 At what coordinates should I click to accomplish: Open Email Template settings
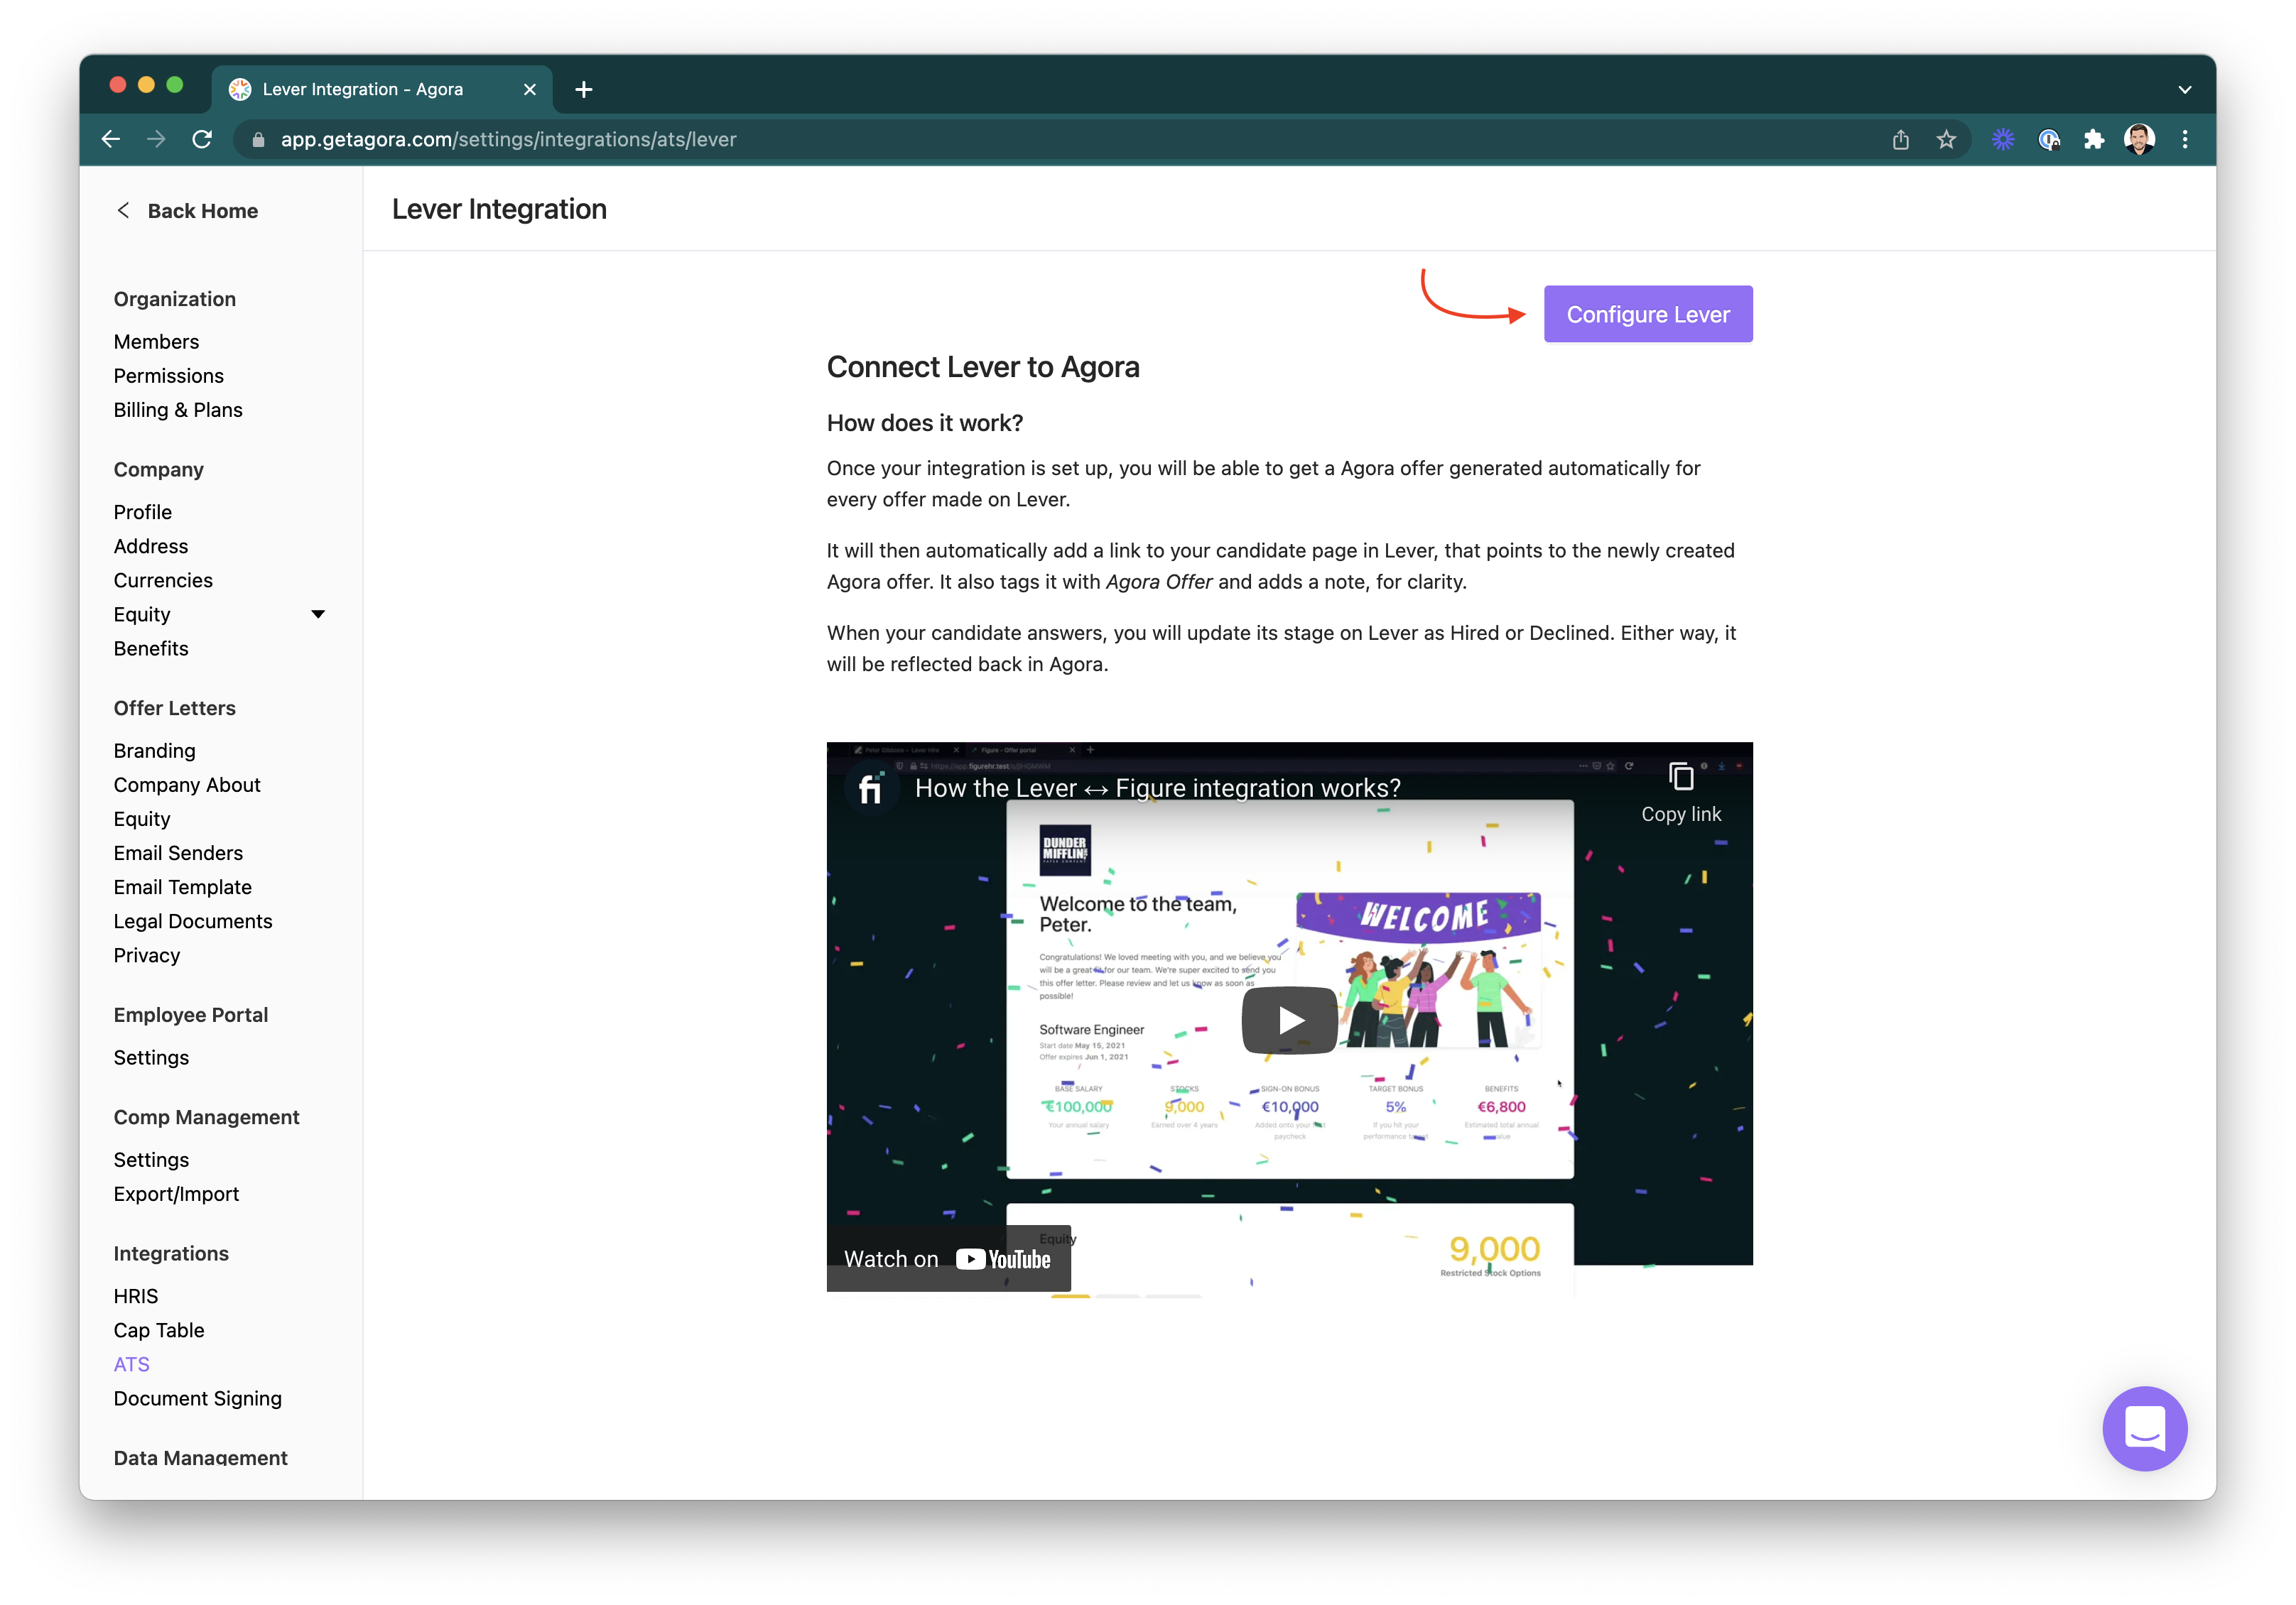[182, 887]
